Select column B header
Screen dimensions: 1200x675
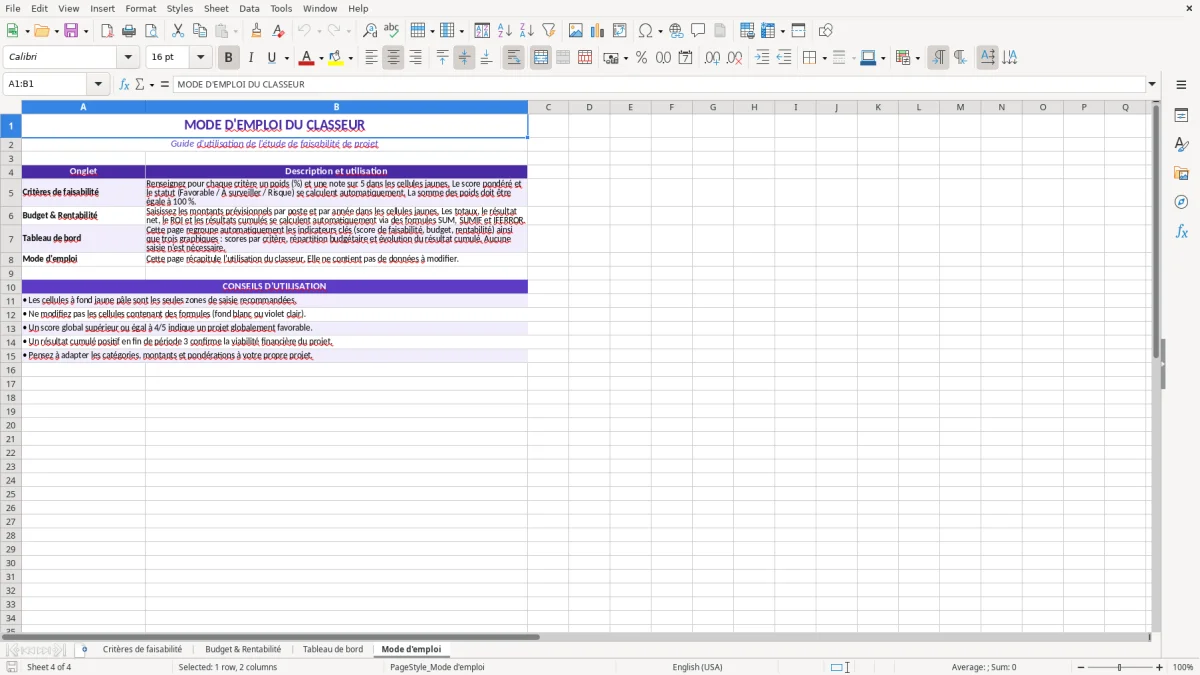click(x=336, y=107)
